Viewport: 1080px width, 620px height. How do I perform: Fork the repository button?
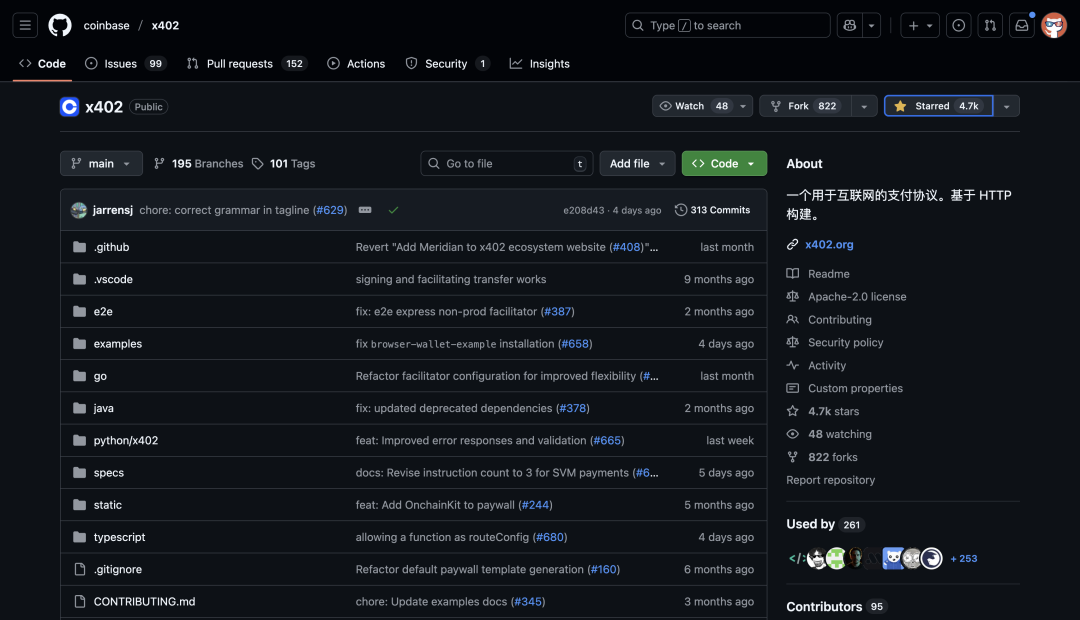(x=805, y=106)
